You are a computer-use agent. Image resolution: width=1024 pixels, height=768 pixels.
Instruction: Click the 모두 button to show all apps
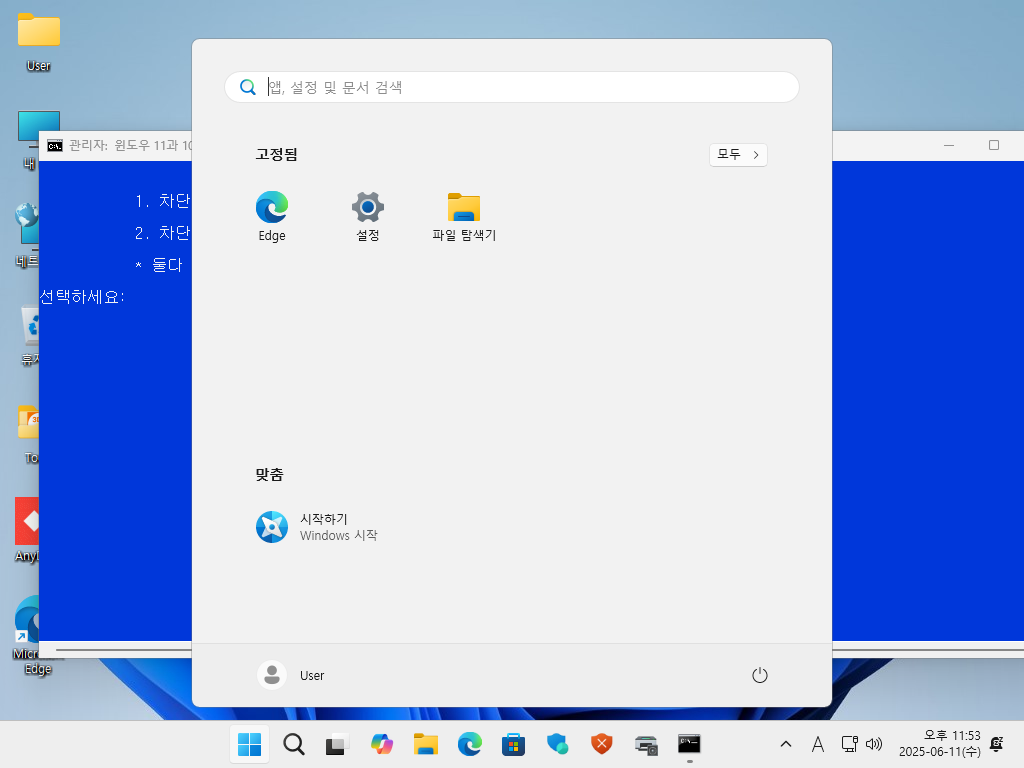[x=738, y=155]
